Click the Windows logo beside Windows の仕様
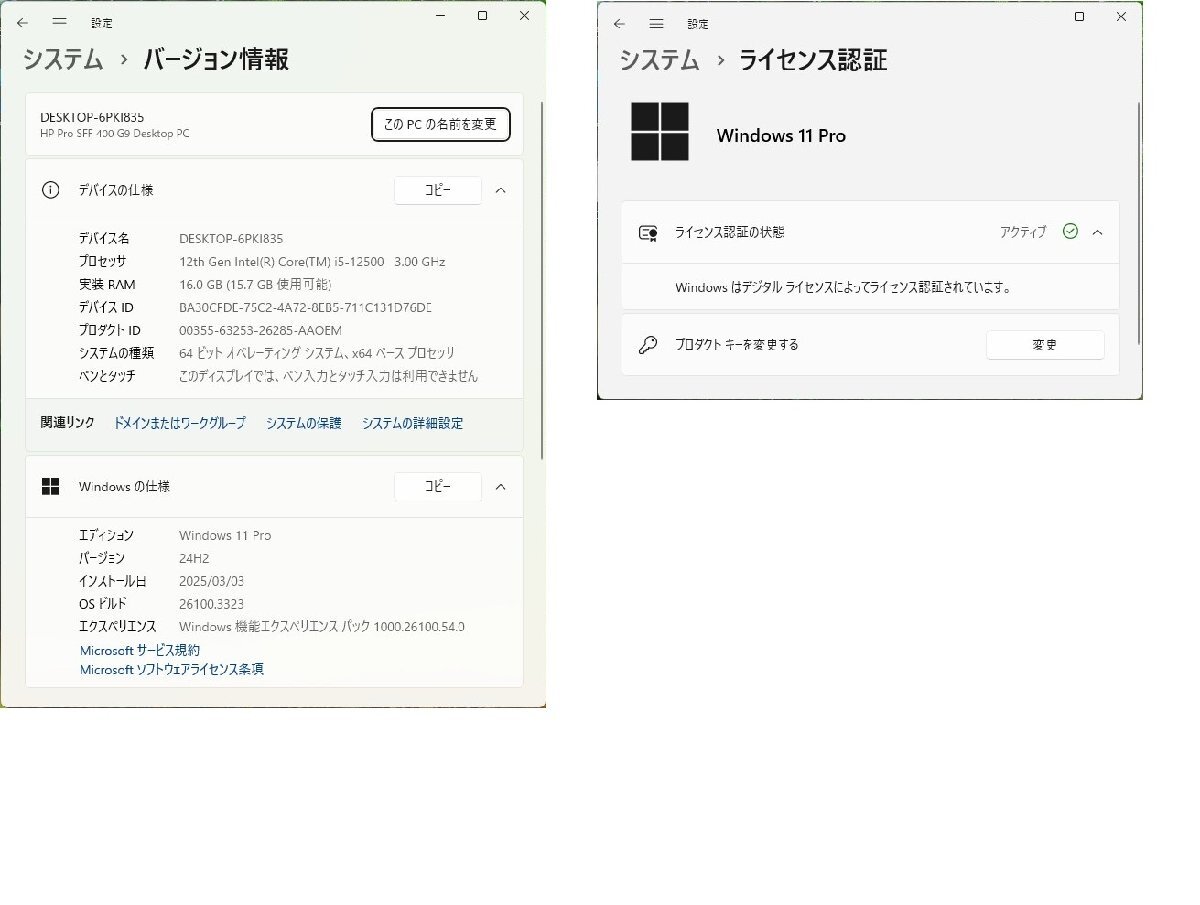Viewport: 1200px width, 905px height. (x=50, y=486)
